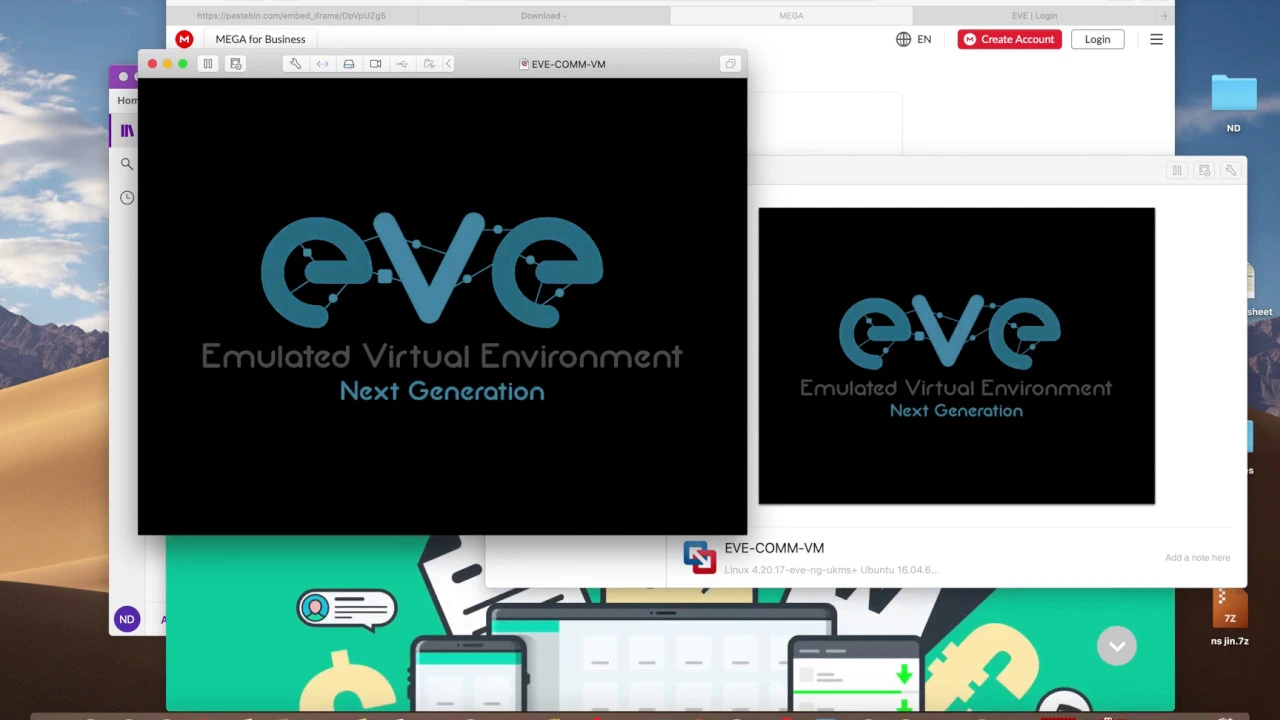The width and height of the screenshot is (1280, 720).
Task: Open the EN language selector
Action: pos(914,39)
